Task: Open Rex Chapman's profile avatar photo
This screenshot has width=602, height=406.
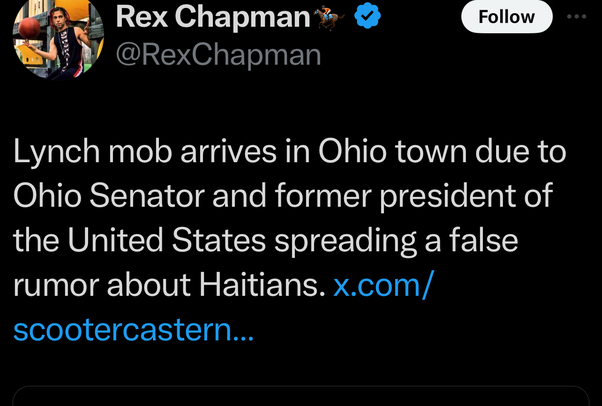Action: (58, 36)
